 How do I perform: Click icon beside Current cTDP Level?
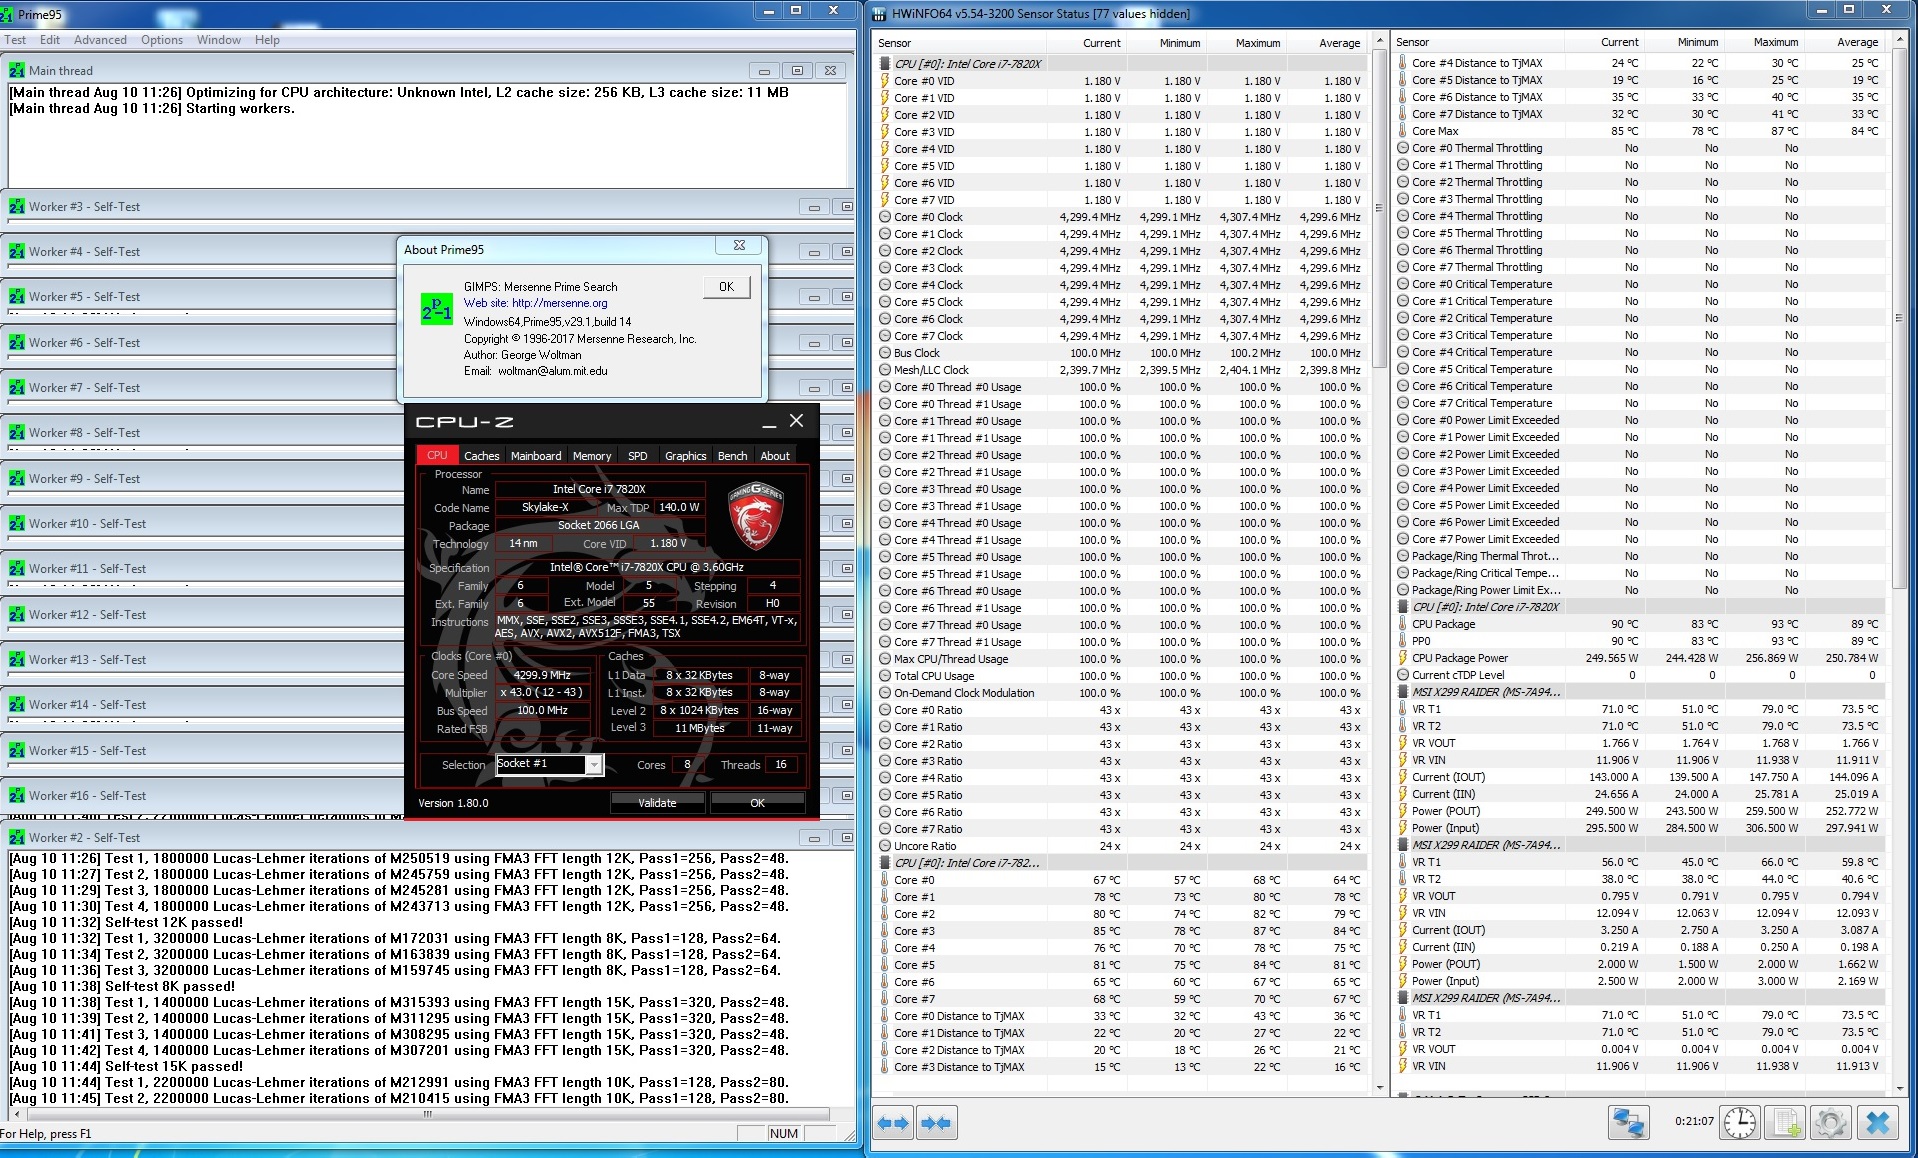pos(1402,675)
